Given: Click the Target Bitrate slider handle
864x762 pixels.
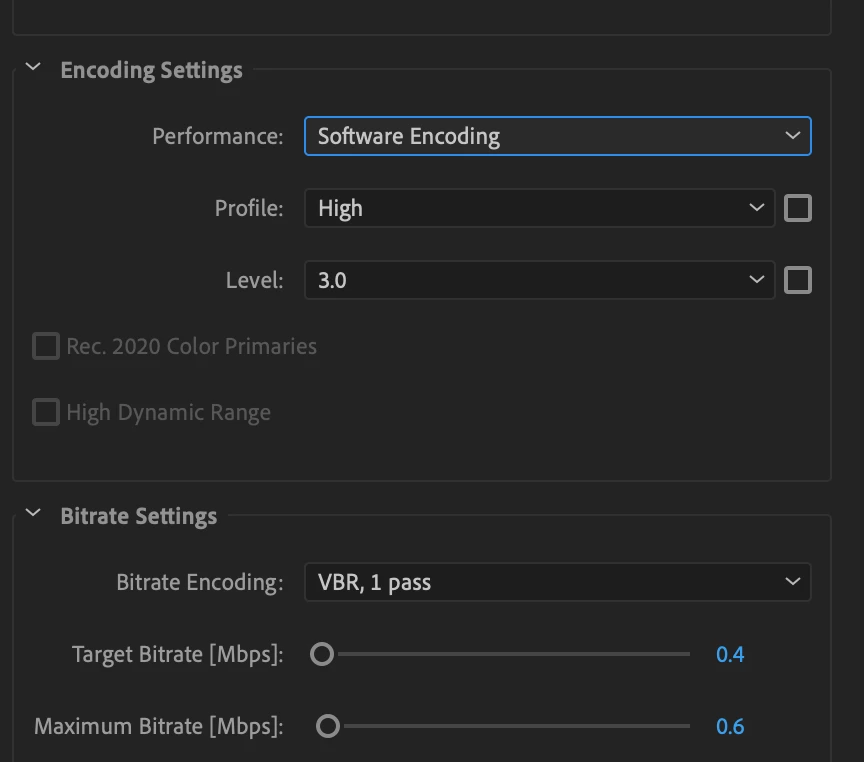Looking at the screenshot, I should tap(322, 654).
